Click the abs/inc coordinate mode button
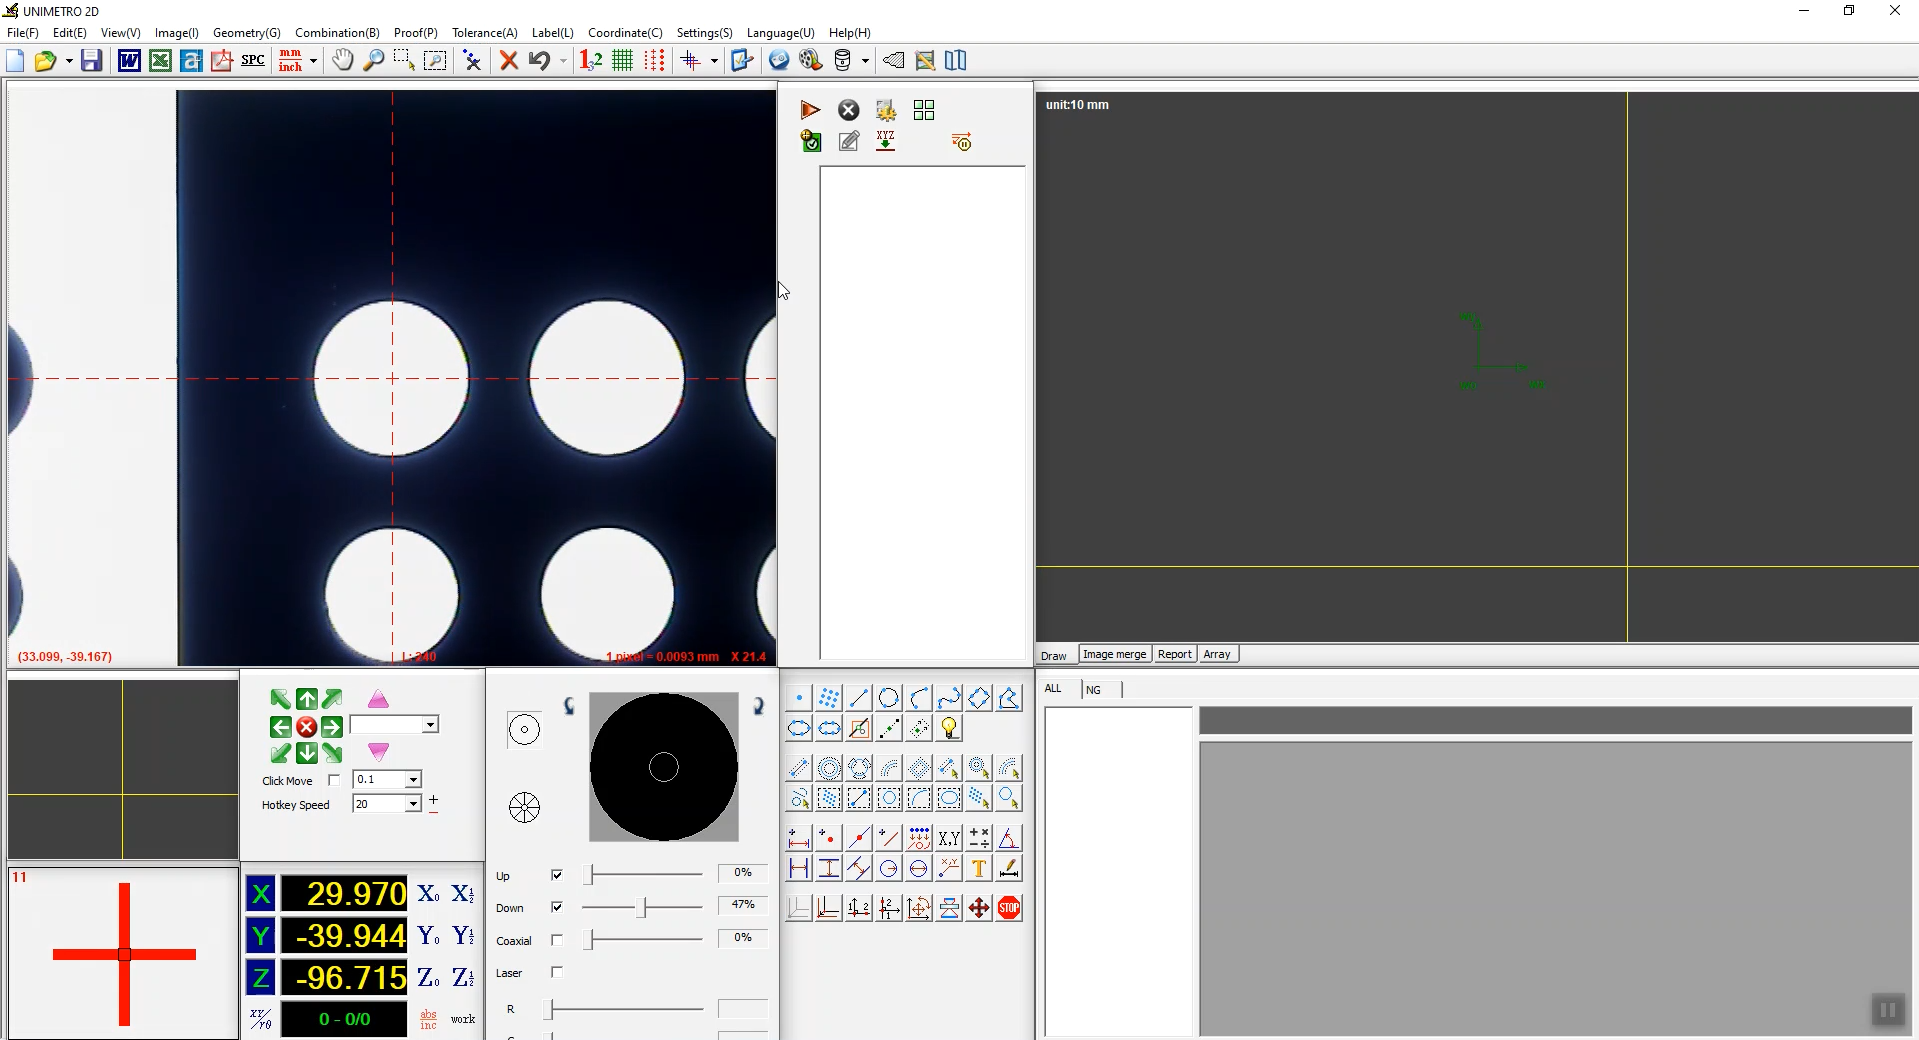The height and width of the screenshot is (1040, 1919). coord(428,1019)
